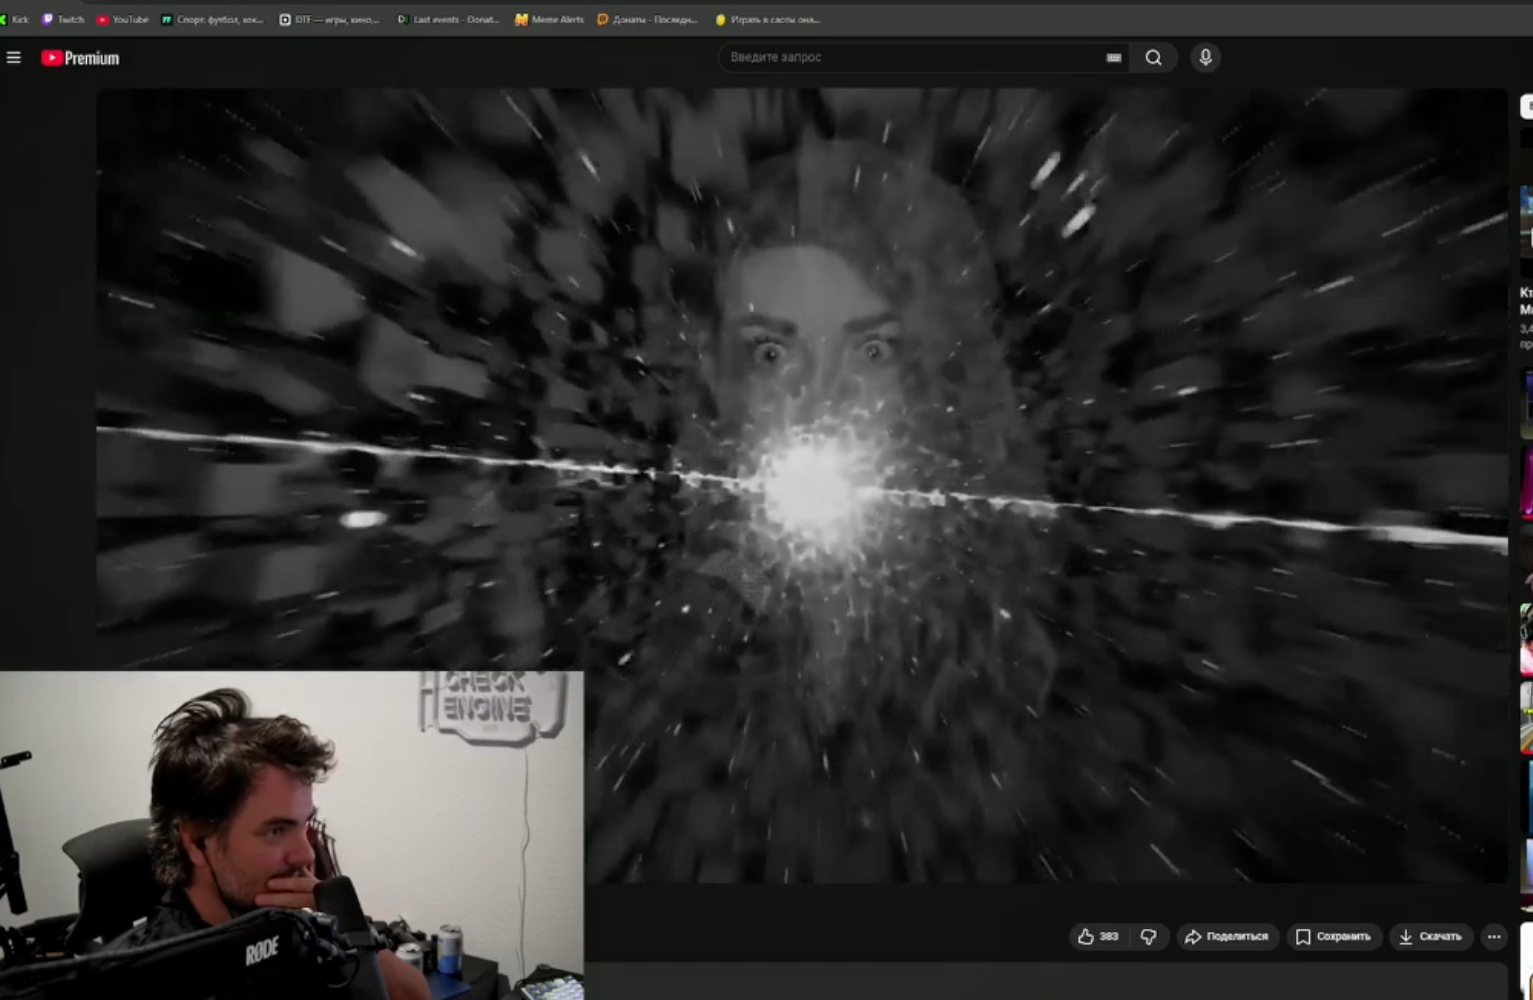The height and width of the screenshot is (1000, 1533).
Task: Open the on-screen keyboard in search box
Action: tap(1113, 58)
